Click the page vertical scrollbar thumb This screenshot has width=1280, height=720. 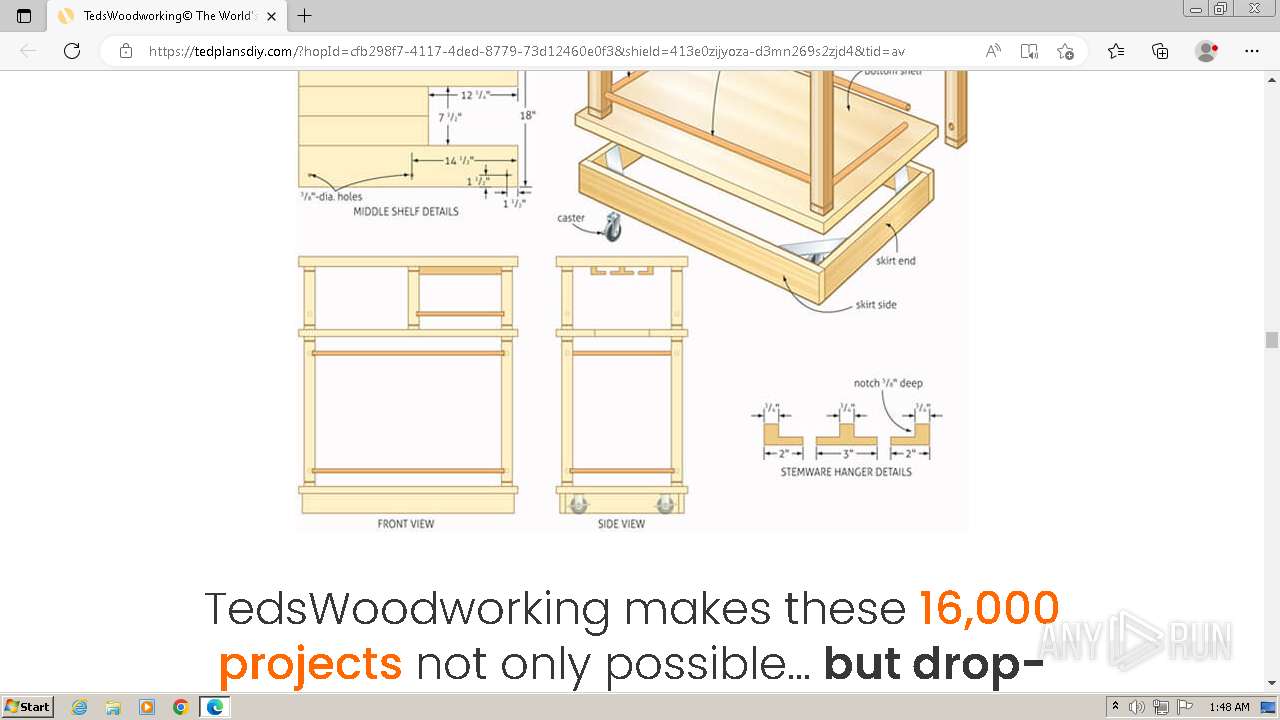tap(1272, 340)
